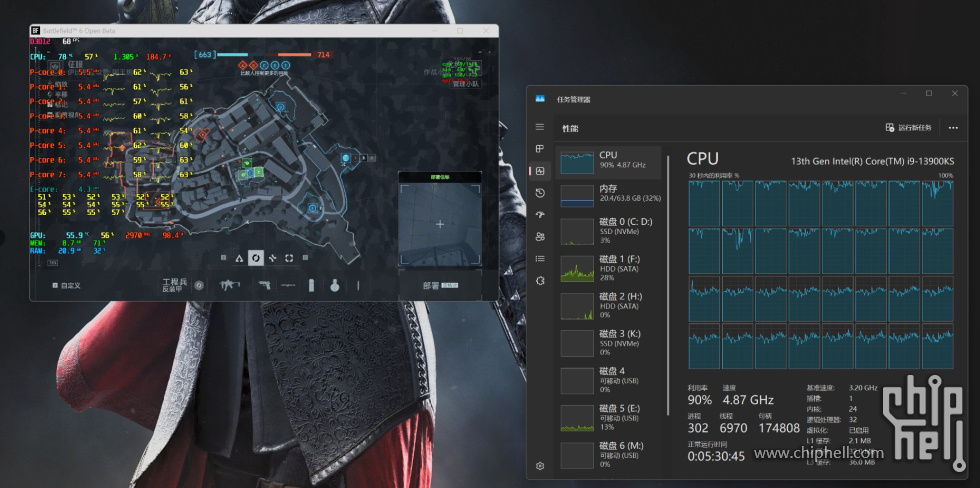
Task: Click the round emblem beside 工程兵
Action: (x=199, y=286)
